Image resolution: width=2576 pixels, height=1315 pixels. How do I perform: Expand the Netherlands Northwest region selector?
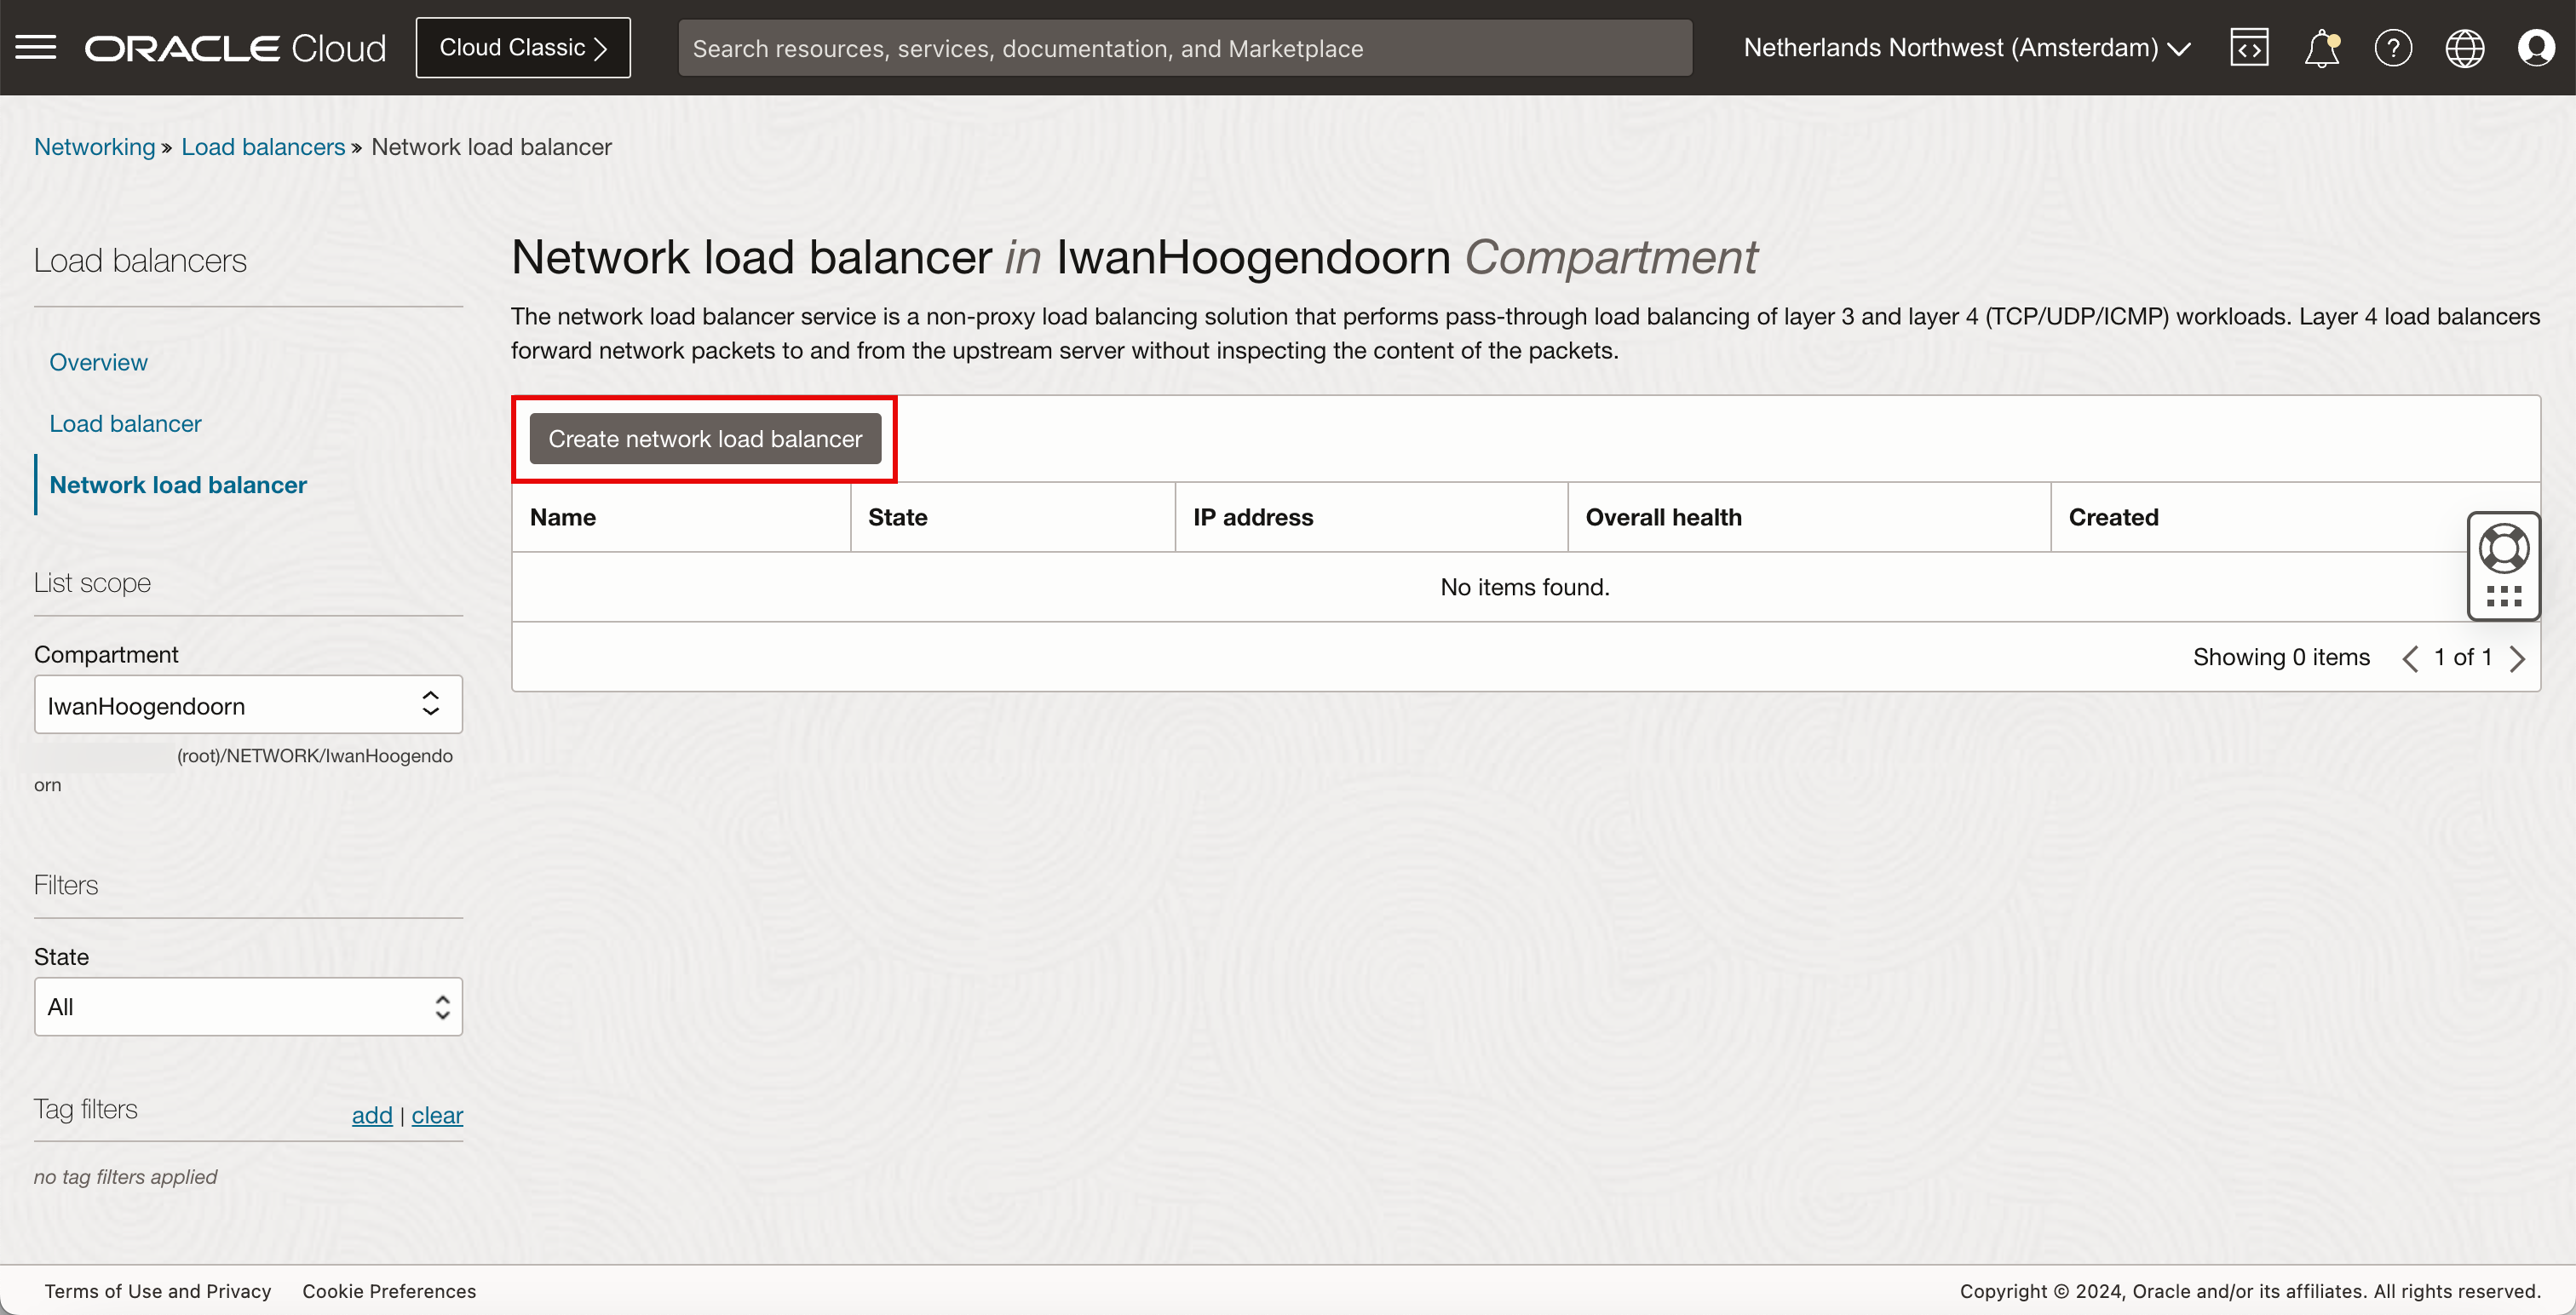click(1967, 47)
